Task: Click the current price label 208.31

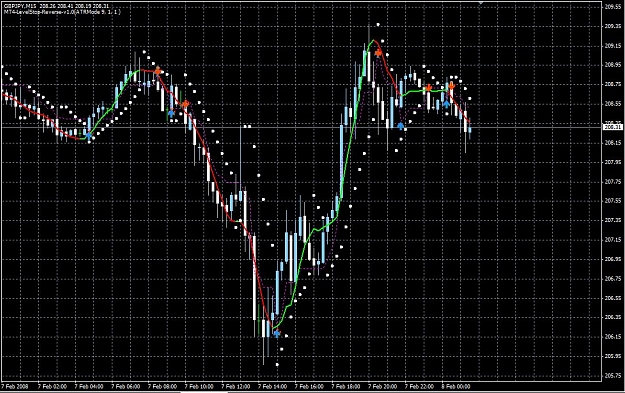Action: pos(613,127)
